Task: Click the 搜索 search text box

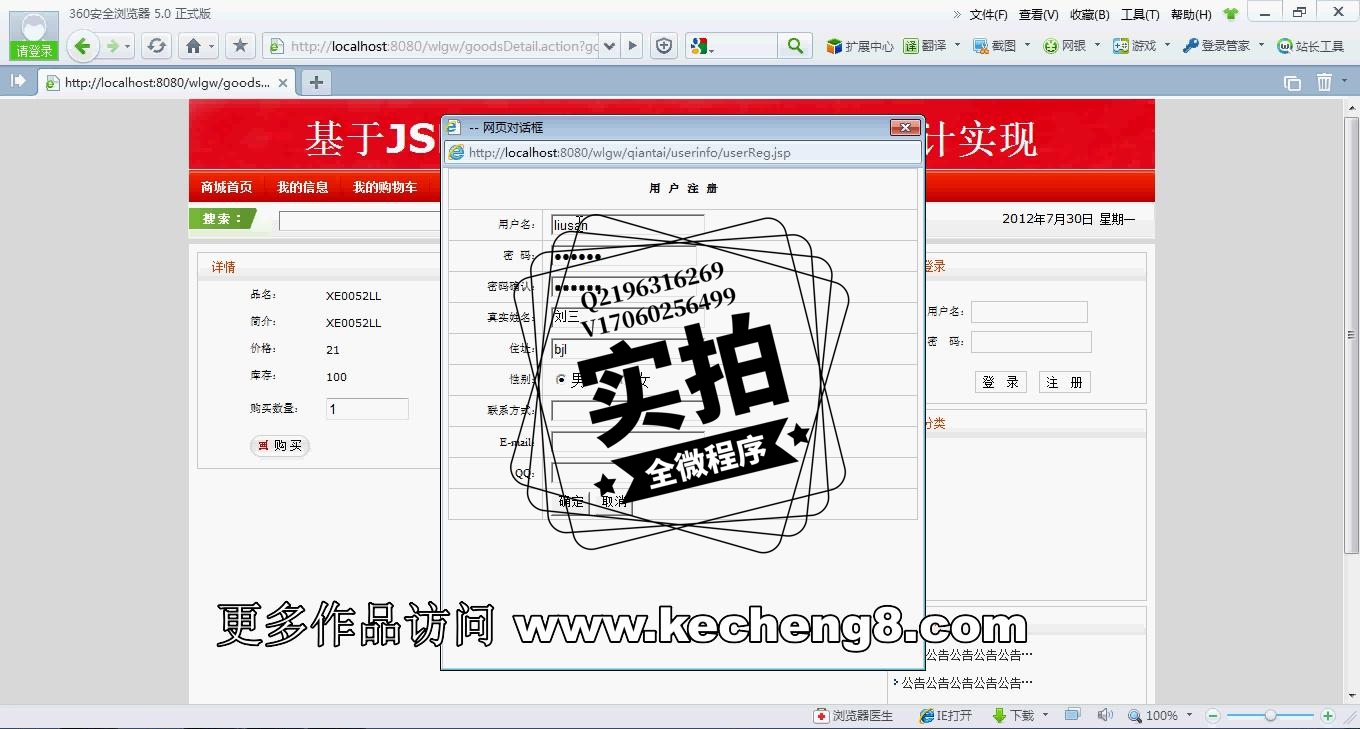Action: pos(360,221)
